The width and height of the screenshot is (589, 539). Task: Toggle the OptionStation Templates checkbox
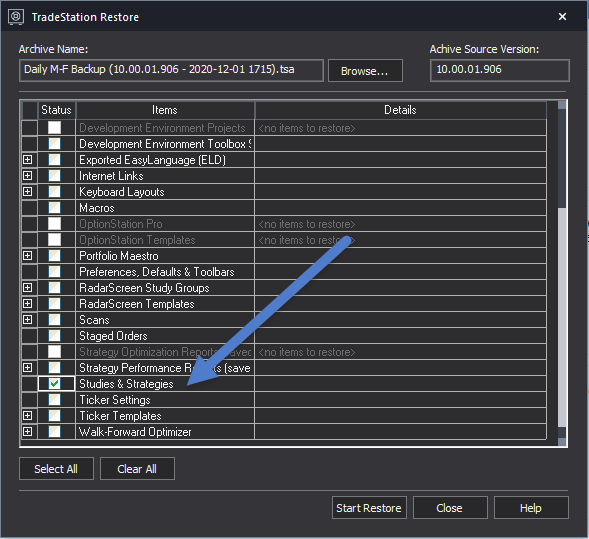54,240
